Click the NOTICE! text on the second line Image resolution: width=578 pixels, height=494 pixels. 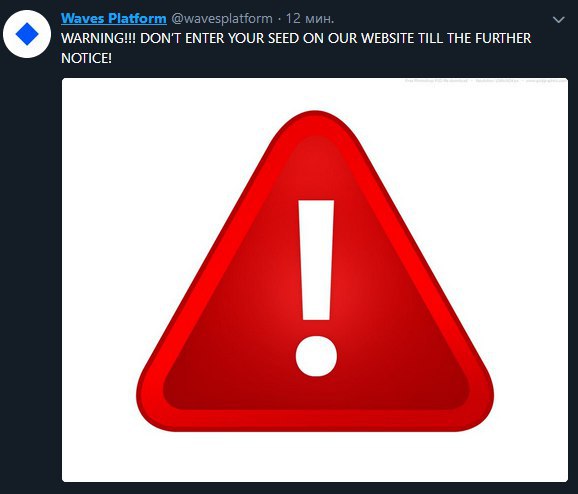86,58
